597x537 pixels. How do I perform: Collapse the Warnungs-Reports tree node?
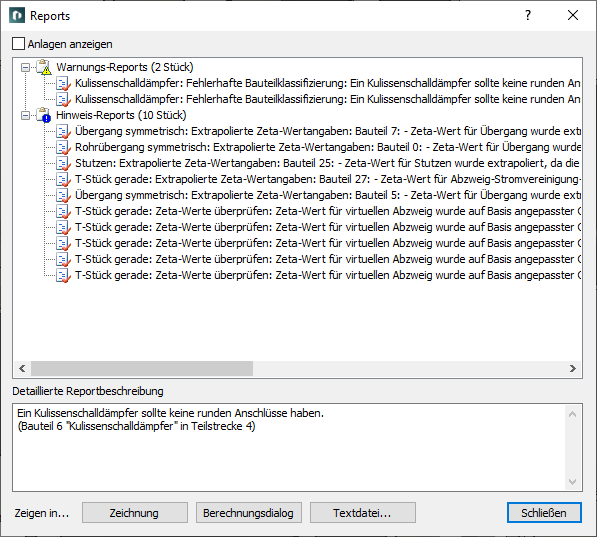coord(26,67)
